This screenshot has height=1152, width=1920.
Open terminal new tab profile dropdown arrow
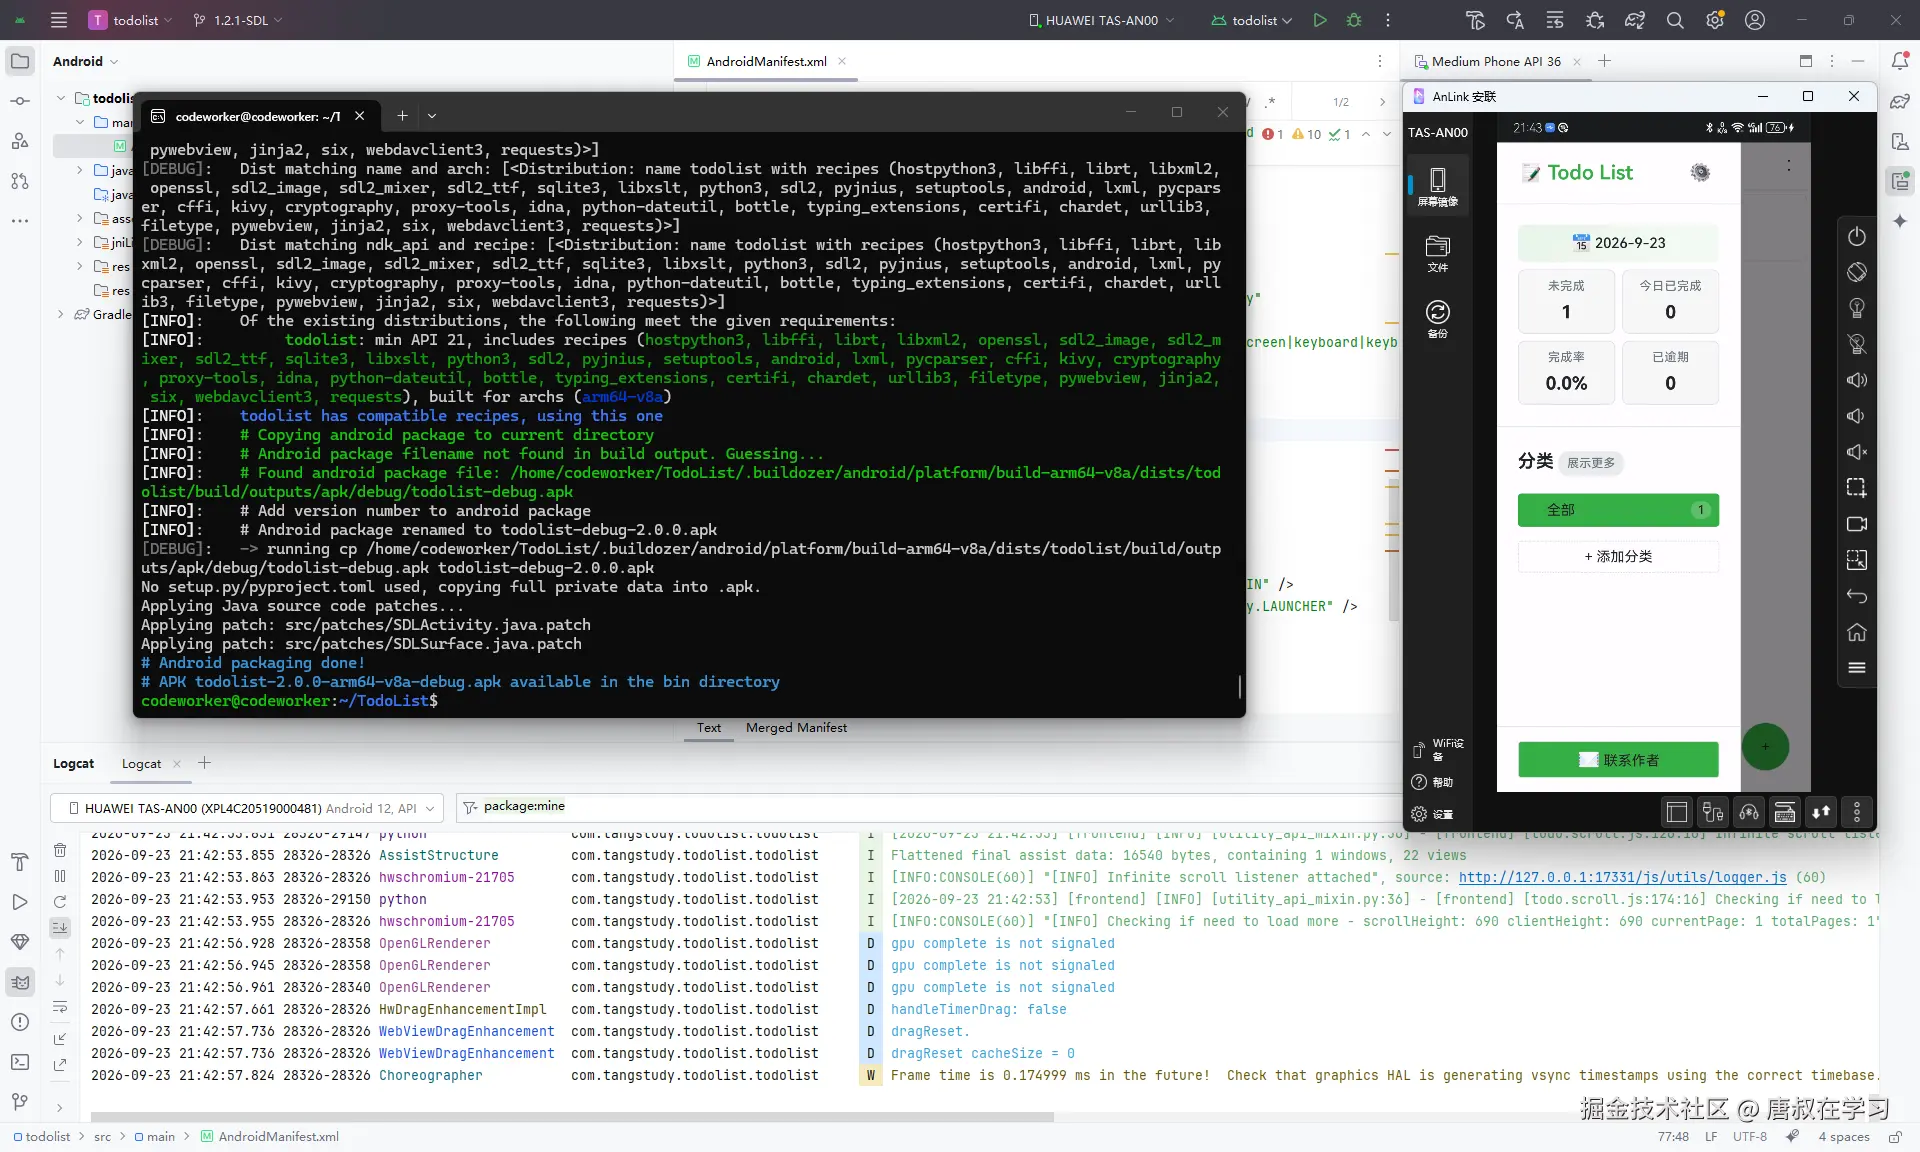[432, 116]
